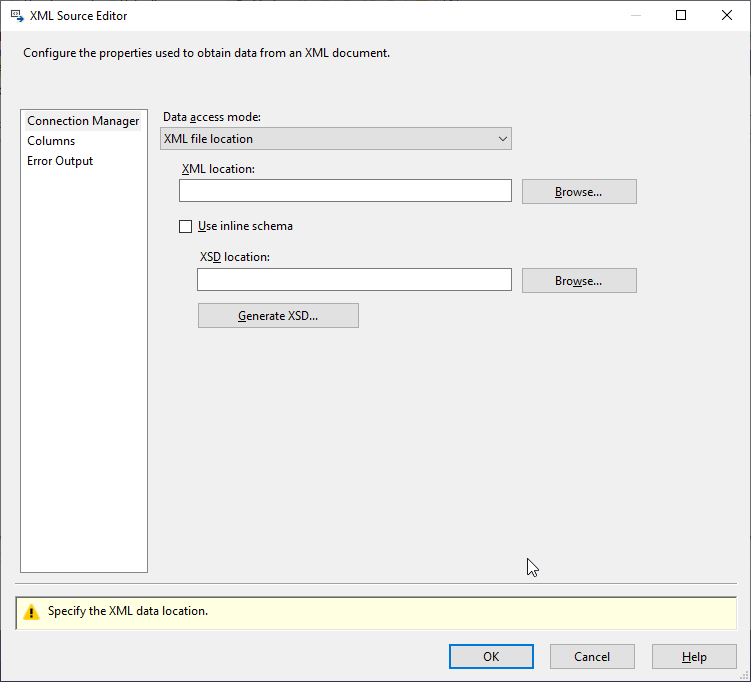This screenshot has height=682, width=751.
Task: Close the XML Source Editor dialog
Action: click(727, 16)
